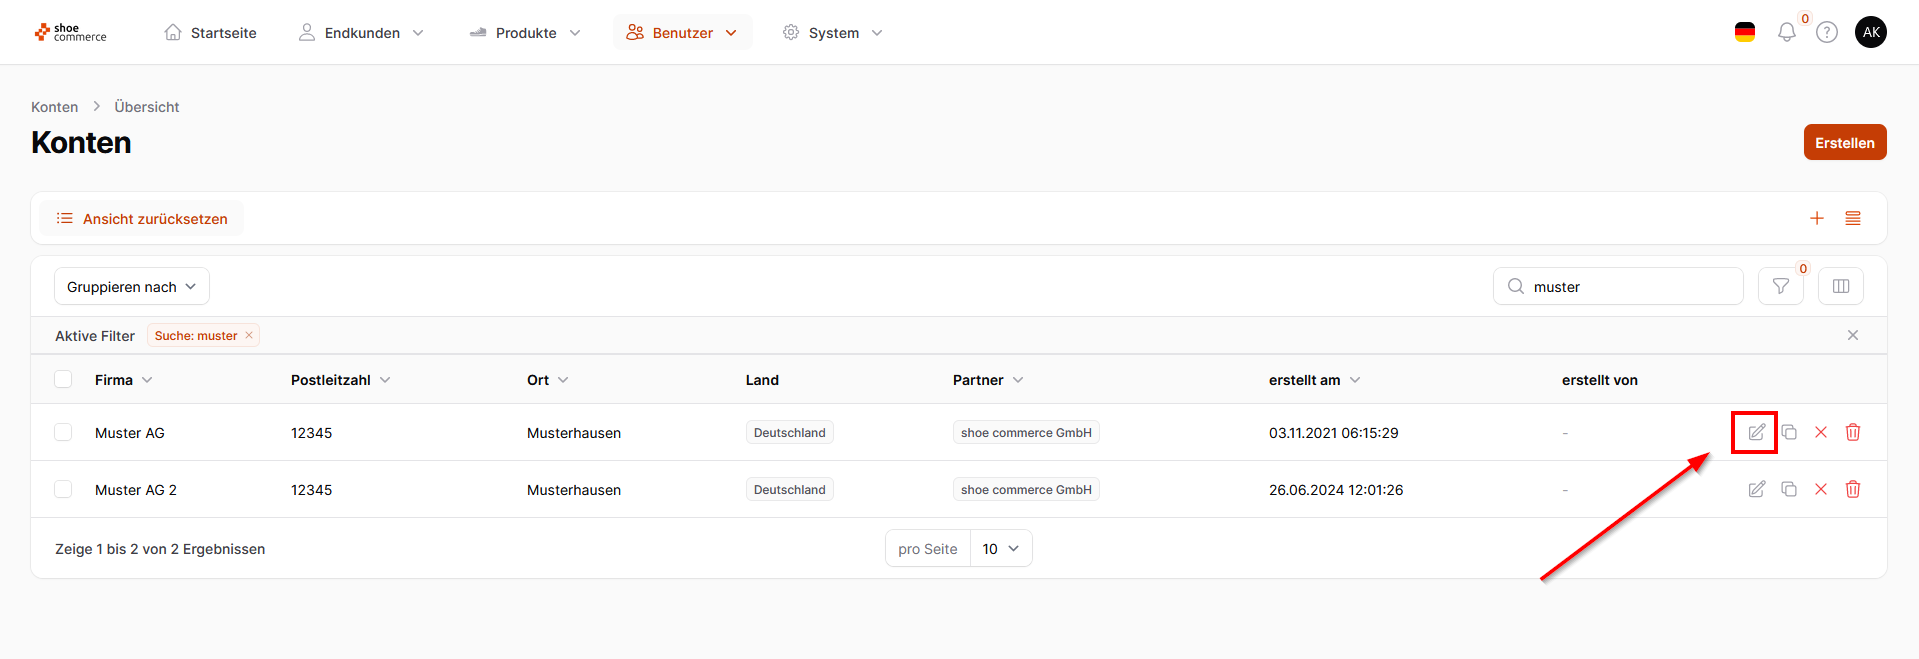Tick the checkbox for Muster AG 2
The image size is (1919, 659).
[63, 489]
